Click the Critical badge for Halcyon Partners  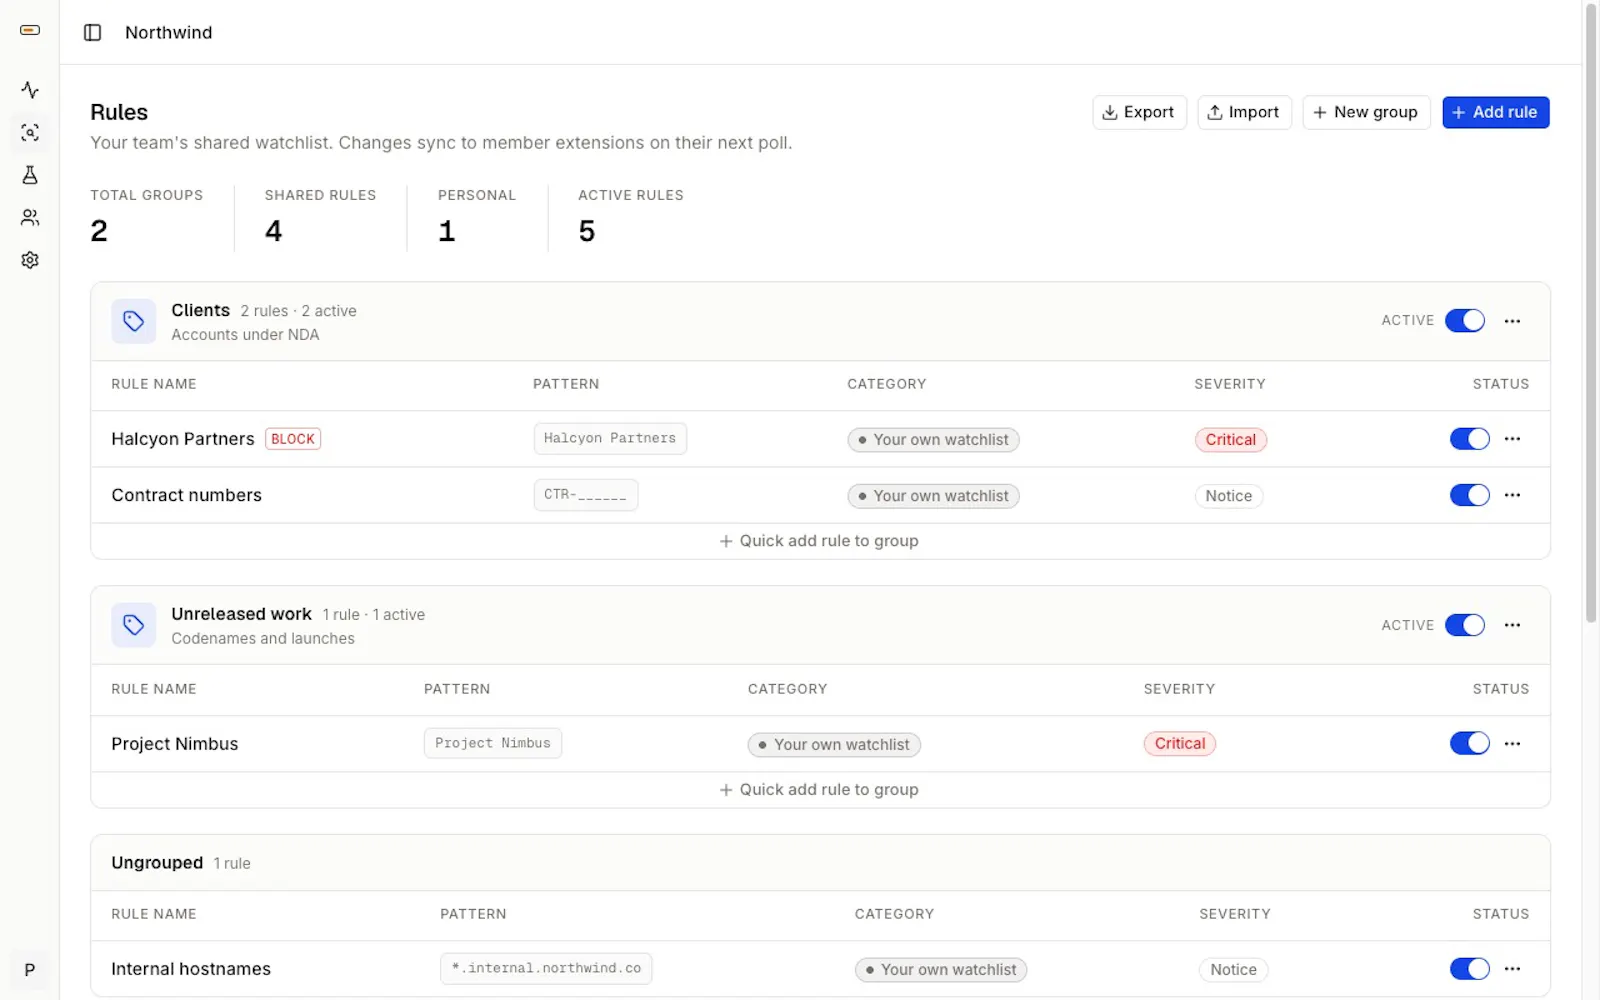tap(1230, 440)
